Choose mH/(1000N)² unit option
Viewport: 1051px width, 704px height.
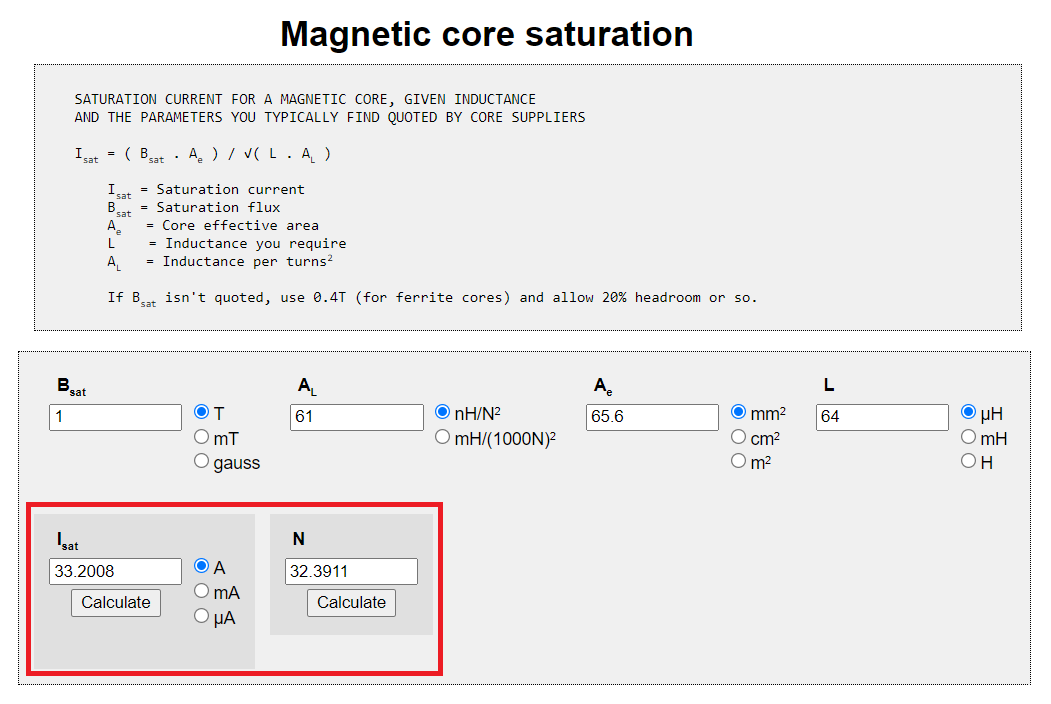coord(443,437)
